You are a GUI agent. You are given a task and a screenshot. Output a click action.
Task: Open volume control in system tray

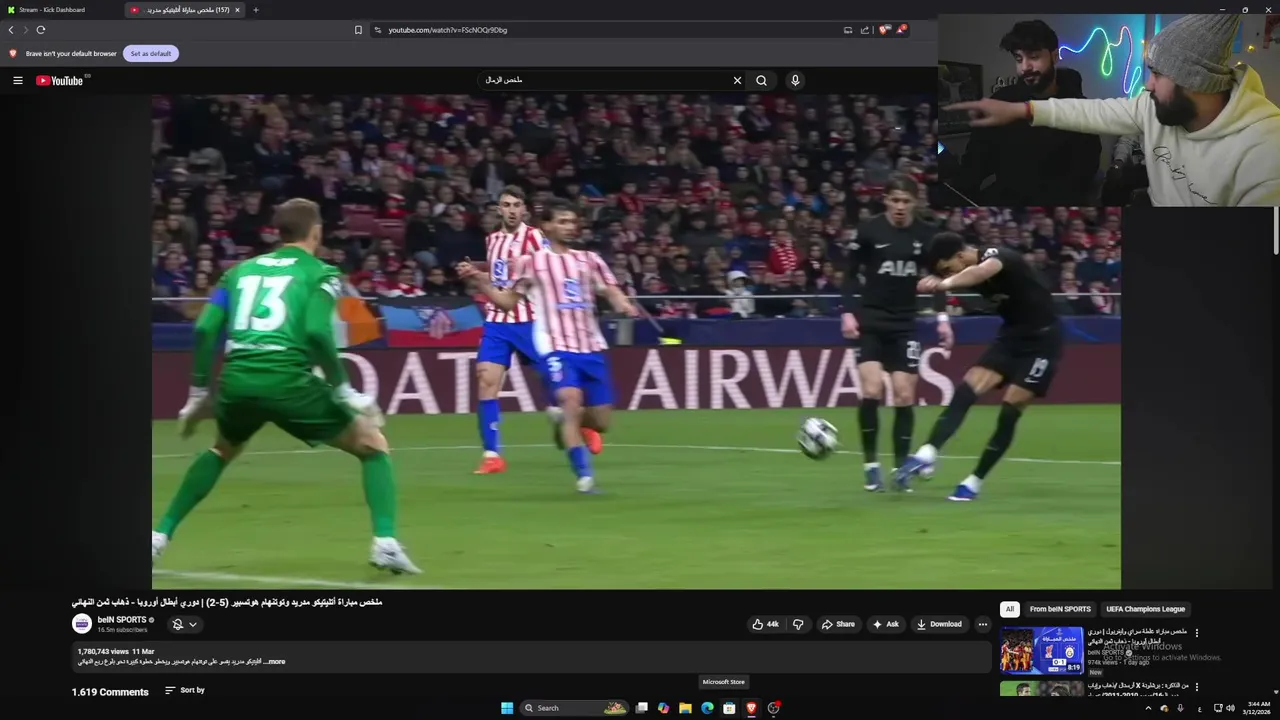coord(1230,708)
